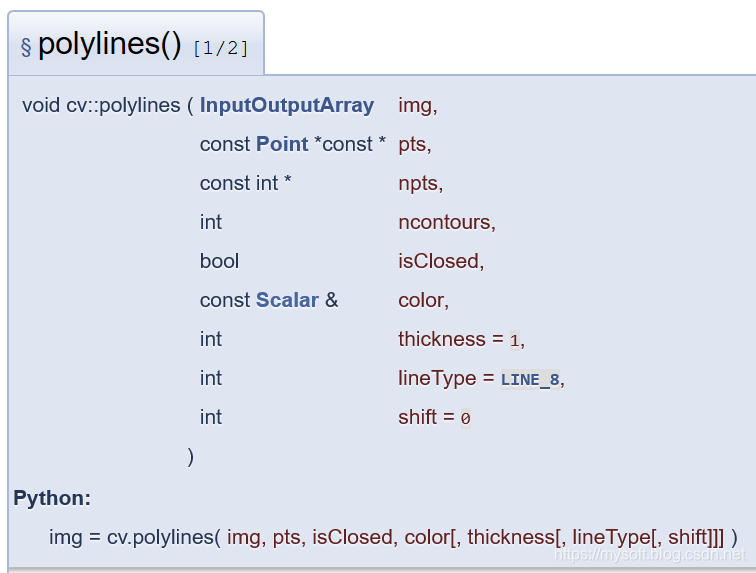The height and width of the screenshot is (573, 756).
Task: Click the [1/2] overload indicator
Action: tap(221, 48)
